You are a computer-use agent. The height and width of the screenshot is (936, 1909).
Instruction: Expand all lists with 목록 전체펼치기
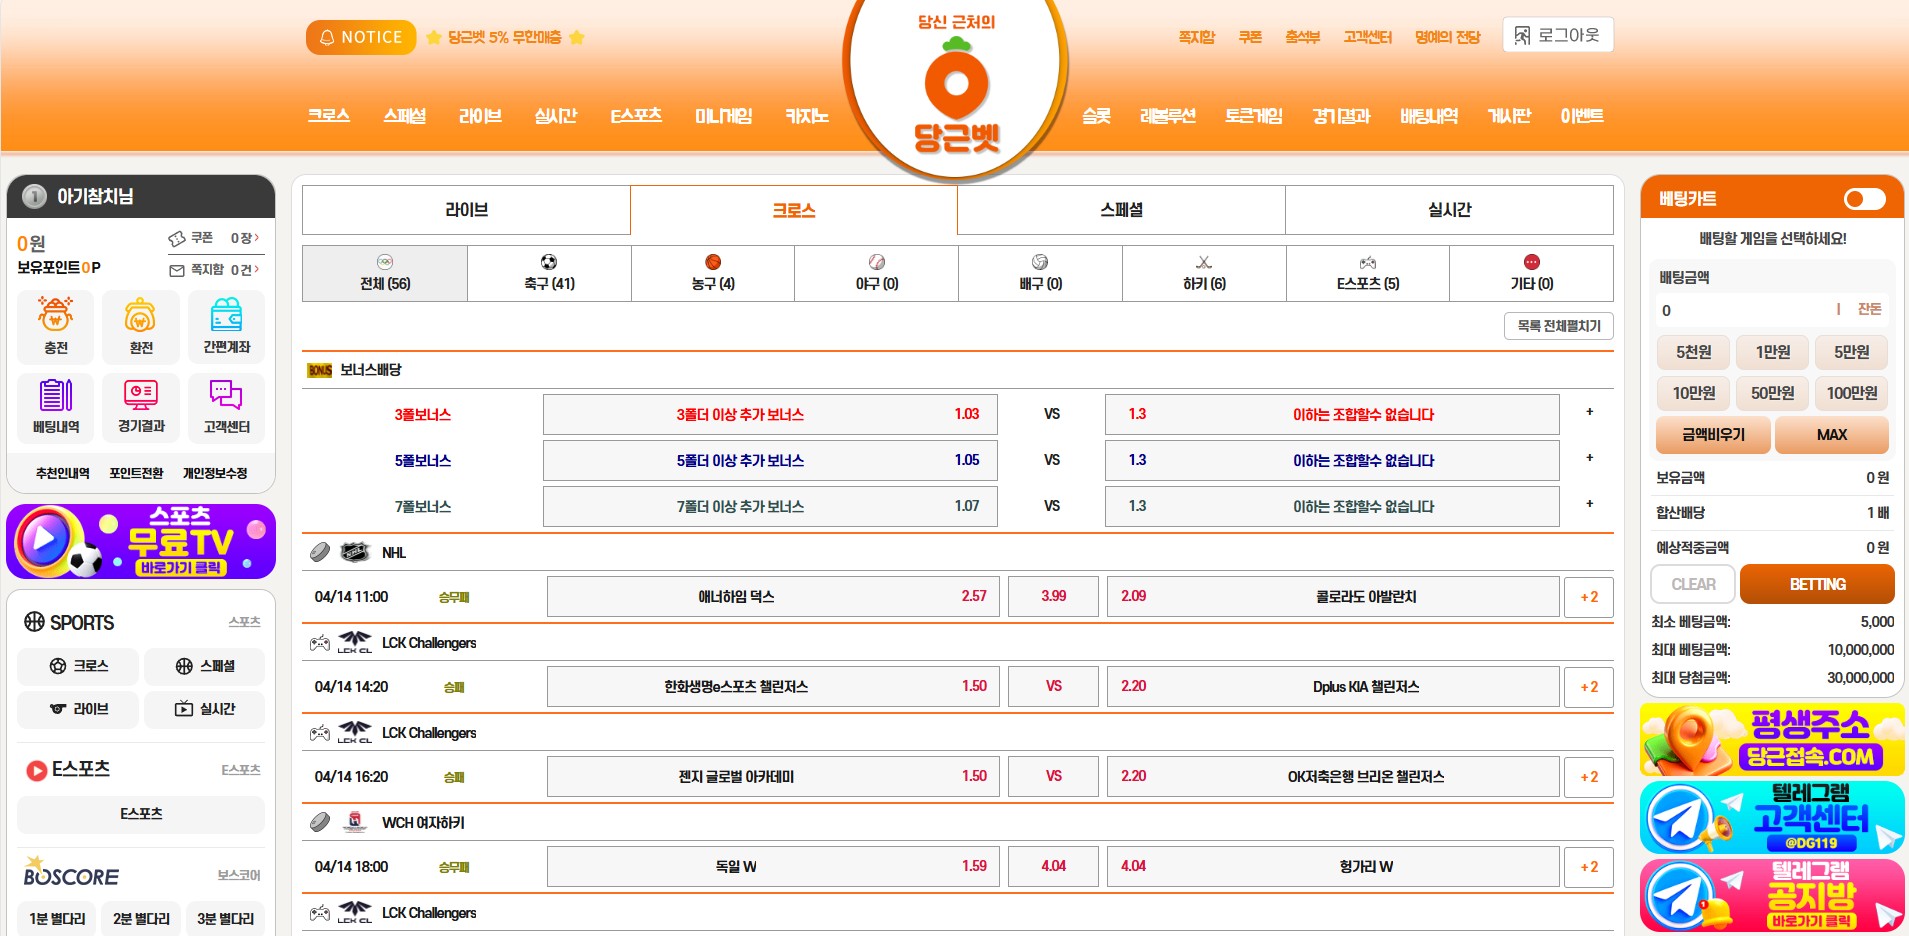pos(1558,326)
